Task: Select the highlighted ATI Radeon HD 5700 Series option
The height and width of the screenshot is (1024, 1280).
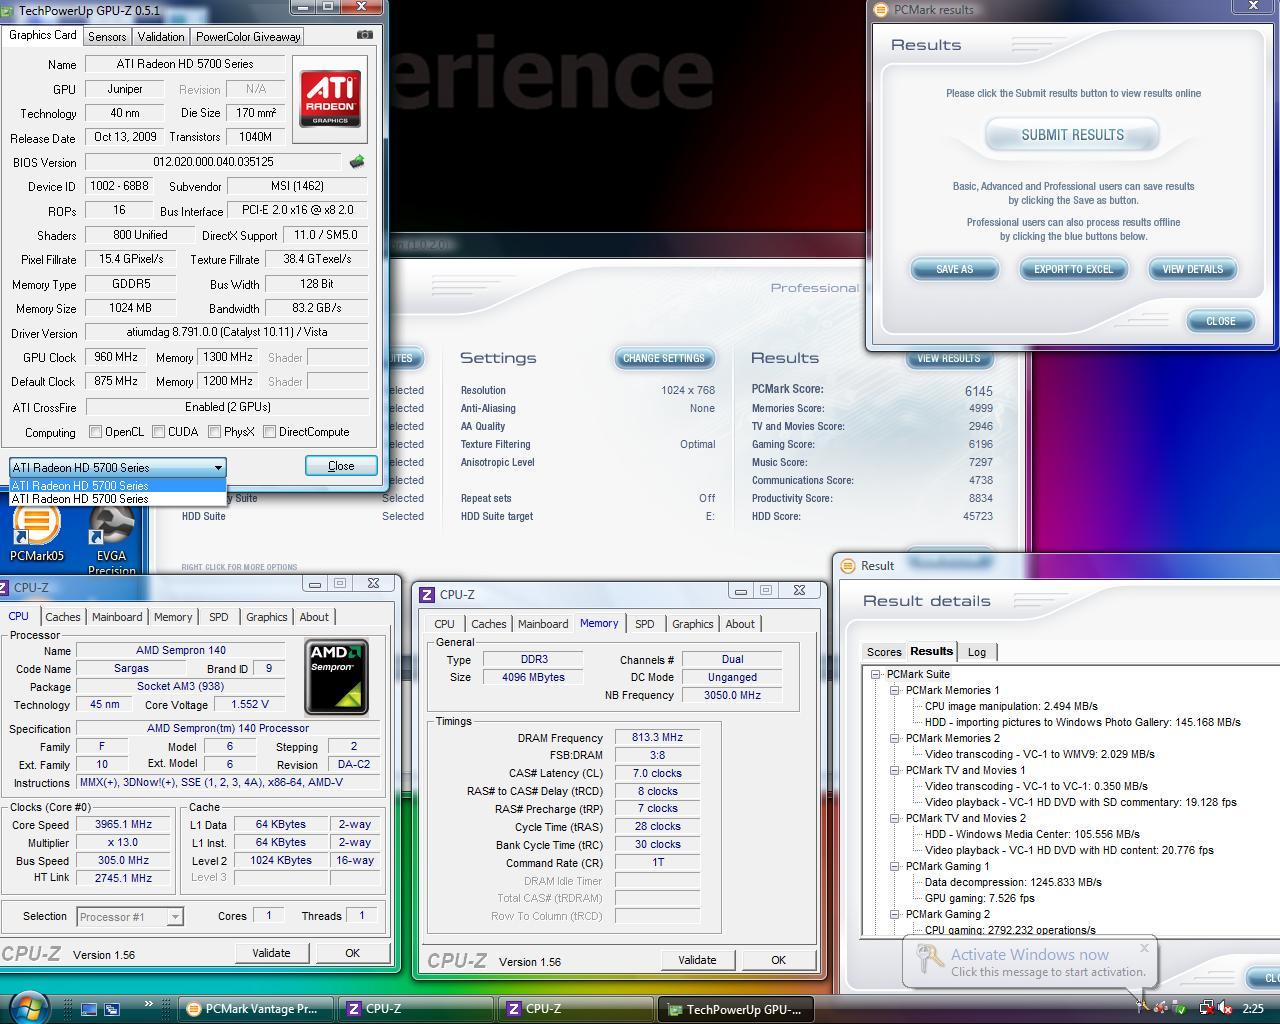Action: tap(117, 486)
